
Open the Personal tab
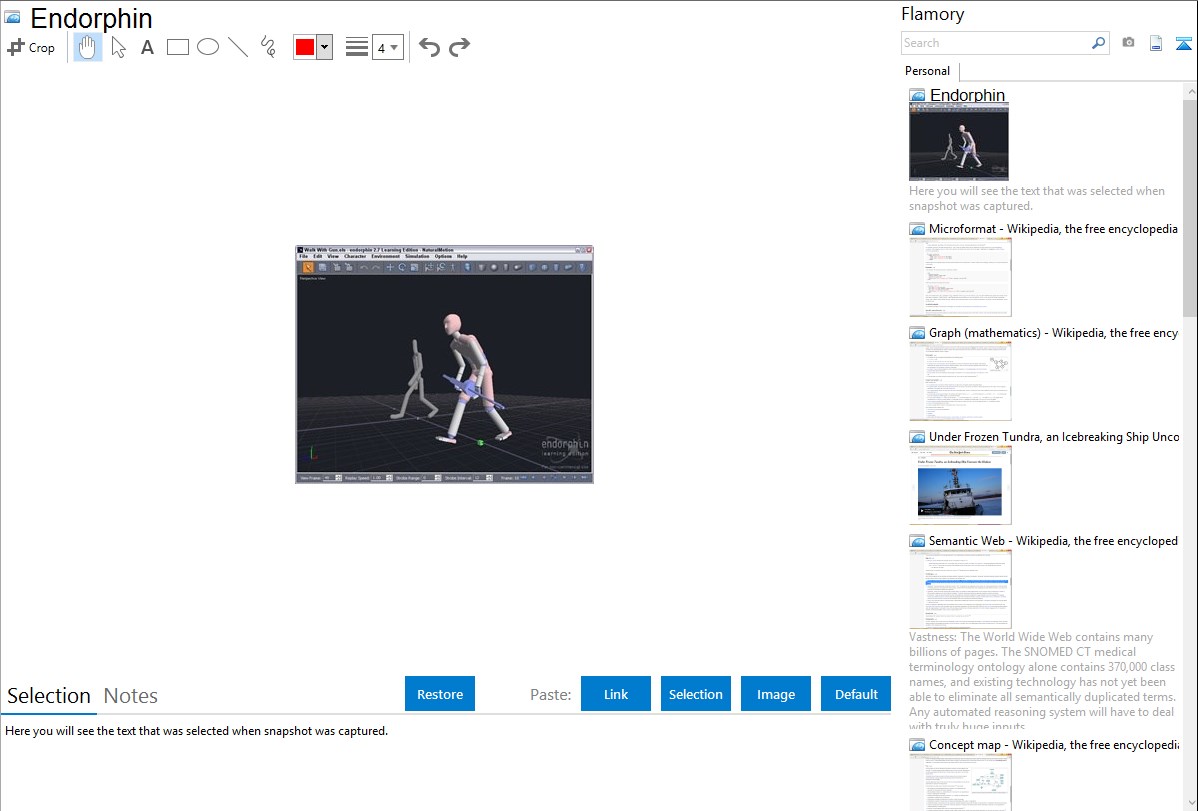pyautogui.click(x=927, y=71)
